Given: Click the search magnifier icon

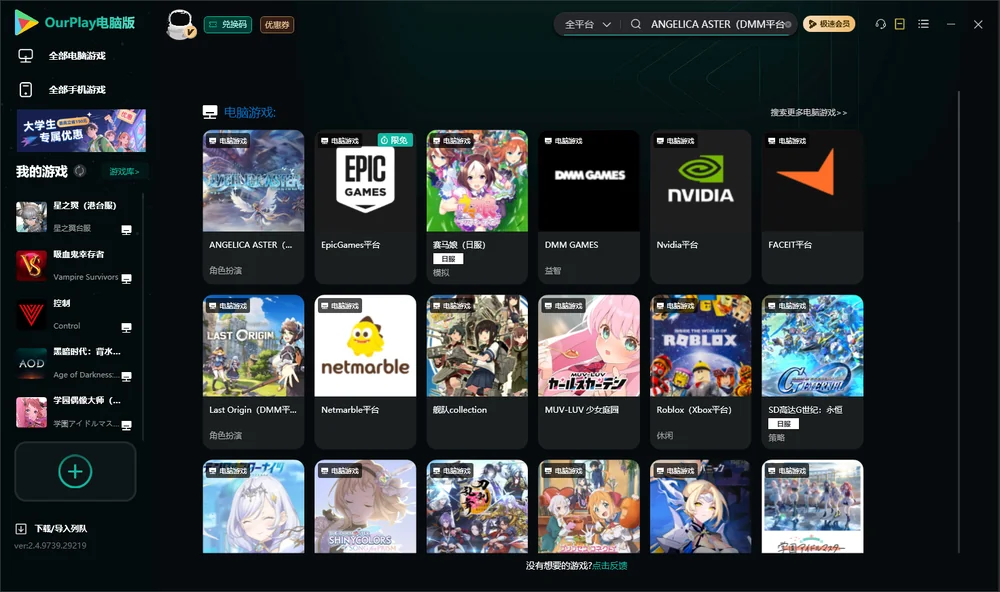Looking at the screenshot, I should pyautogui.click(x=636, y=24).
